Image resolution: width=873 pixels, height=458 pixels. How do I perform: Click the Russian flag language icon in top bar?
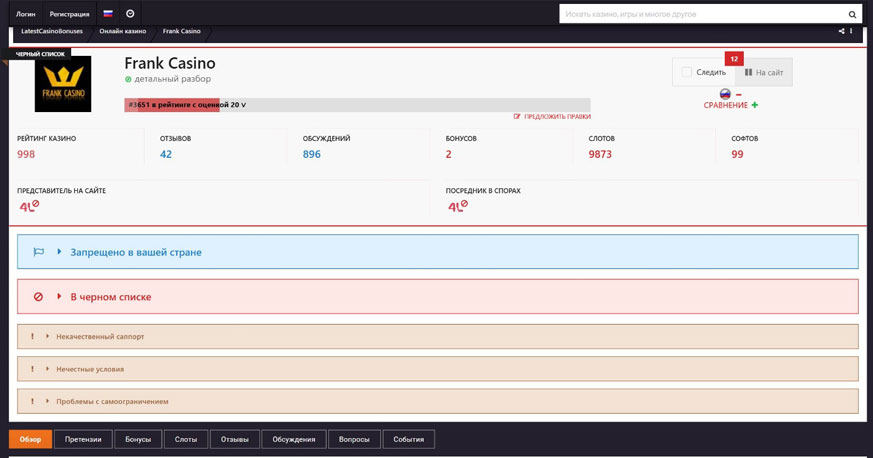pos(108,14)
